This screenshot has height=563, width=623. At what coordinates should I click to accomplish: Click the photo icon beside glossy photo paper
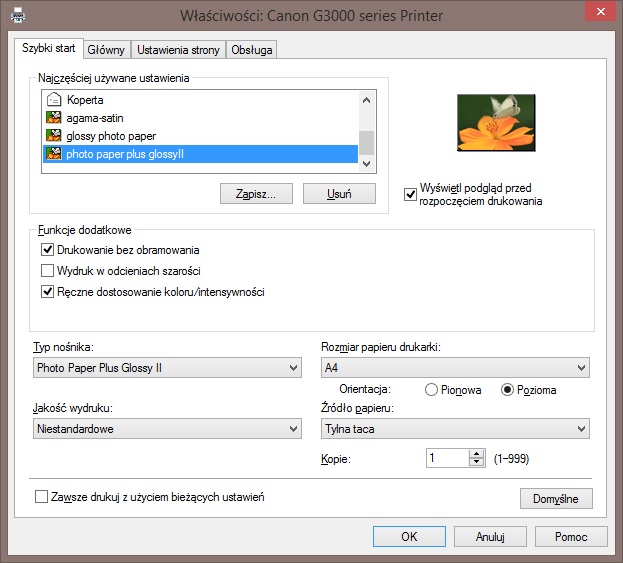54,136
